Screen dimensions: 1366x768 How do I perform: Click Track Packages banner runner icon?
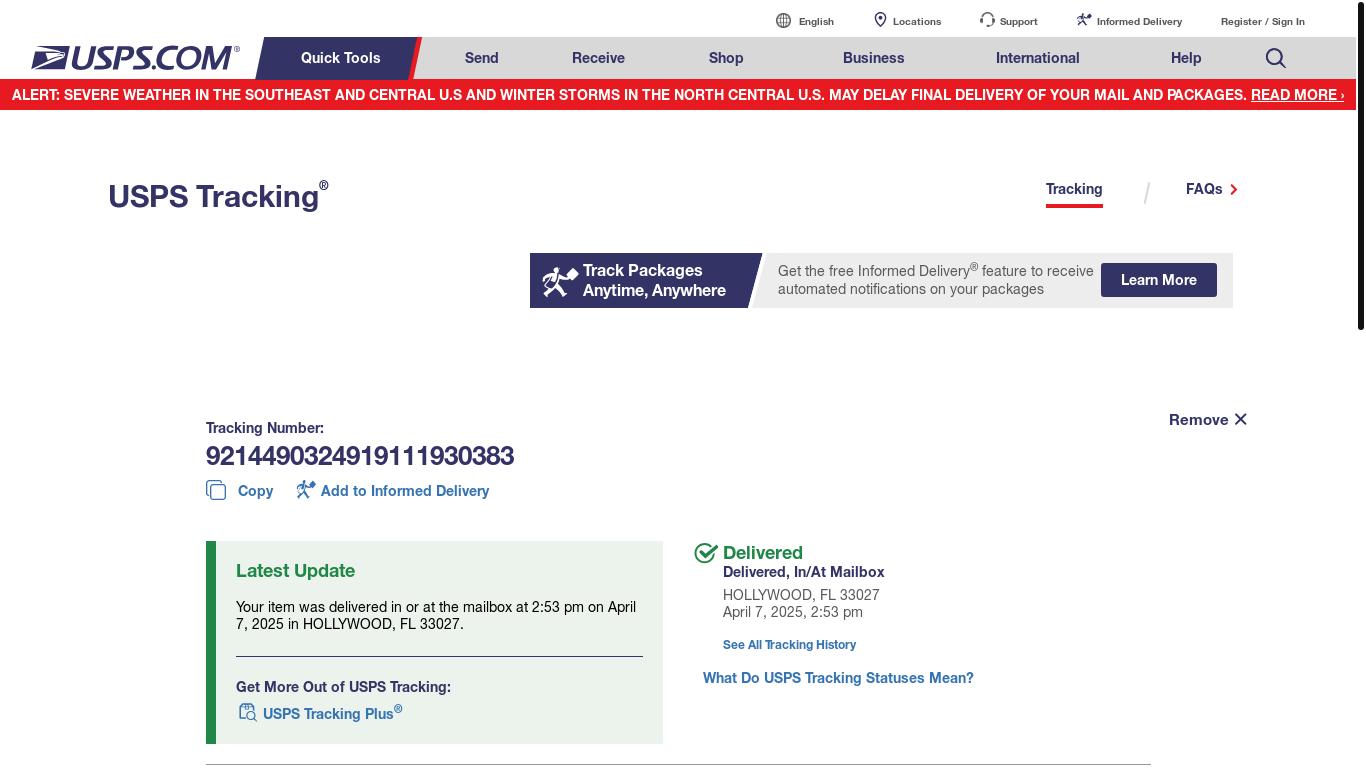[x=560, y=281]
